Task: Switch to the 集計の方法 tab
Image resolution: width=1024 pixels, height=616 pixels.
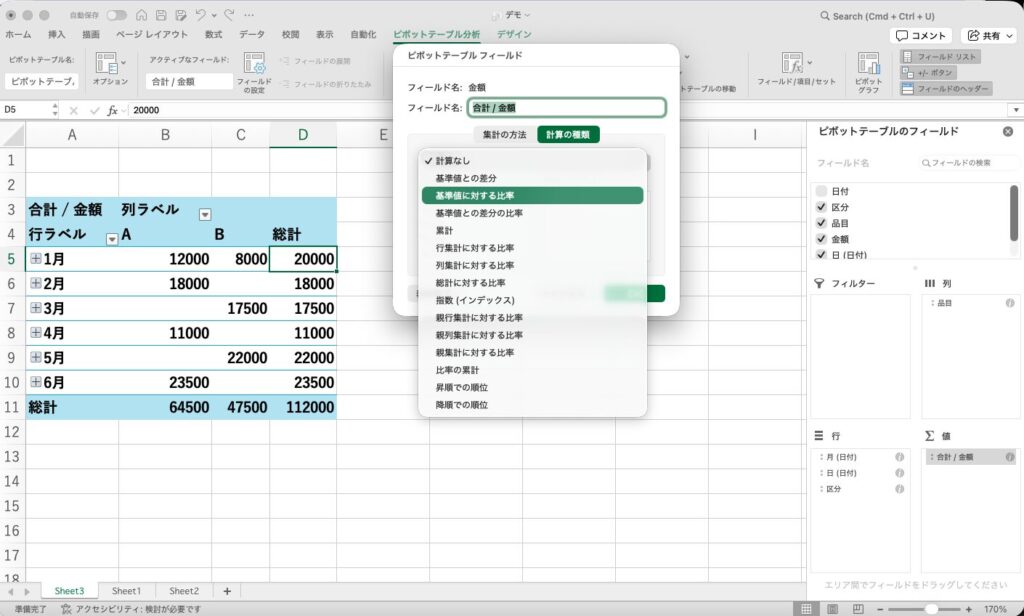Action: pyautogui.click(x=504, y=135)
